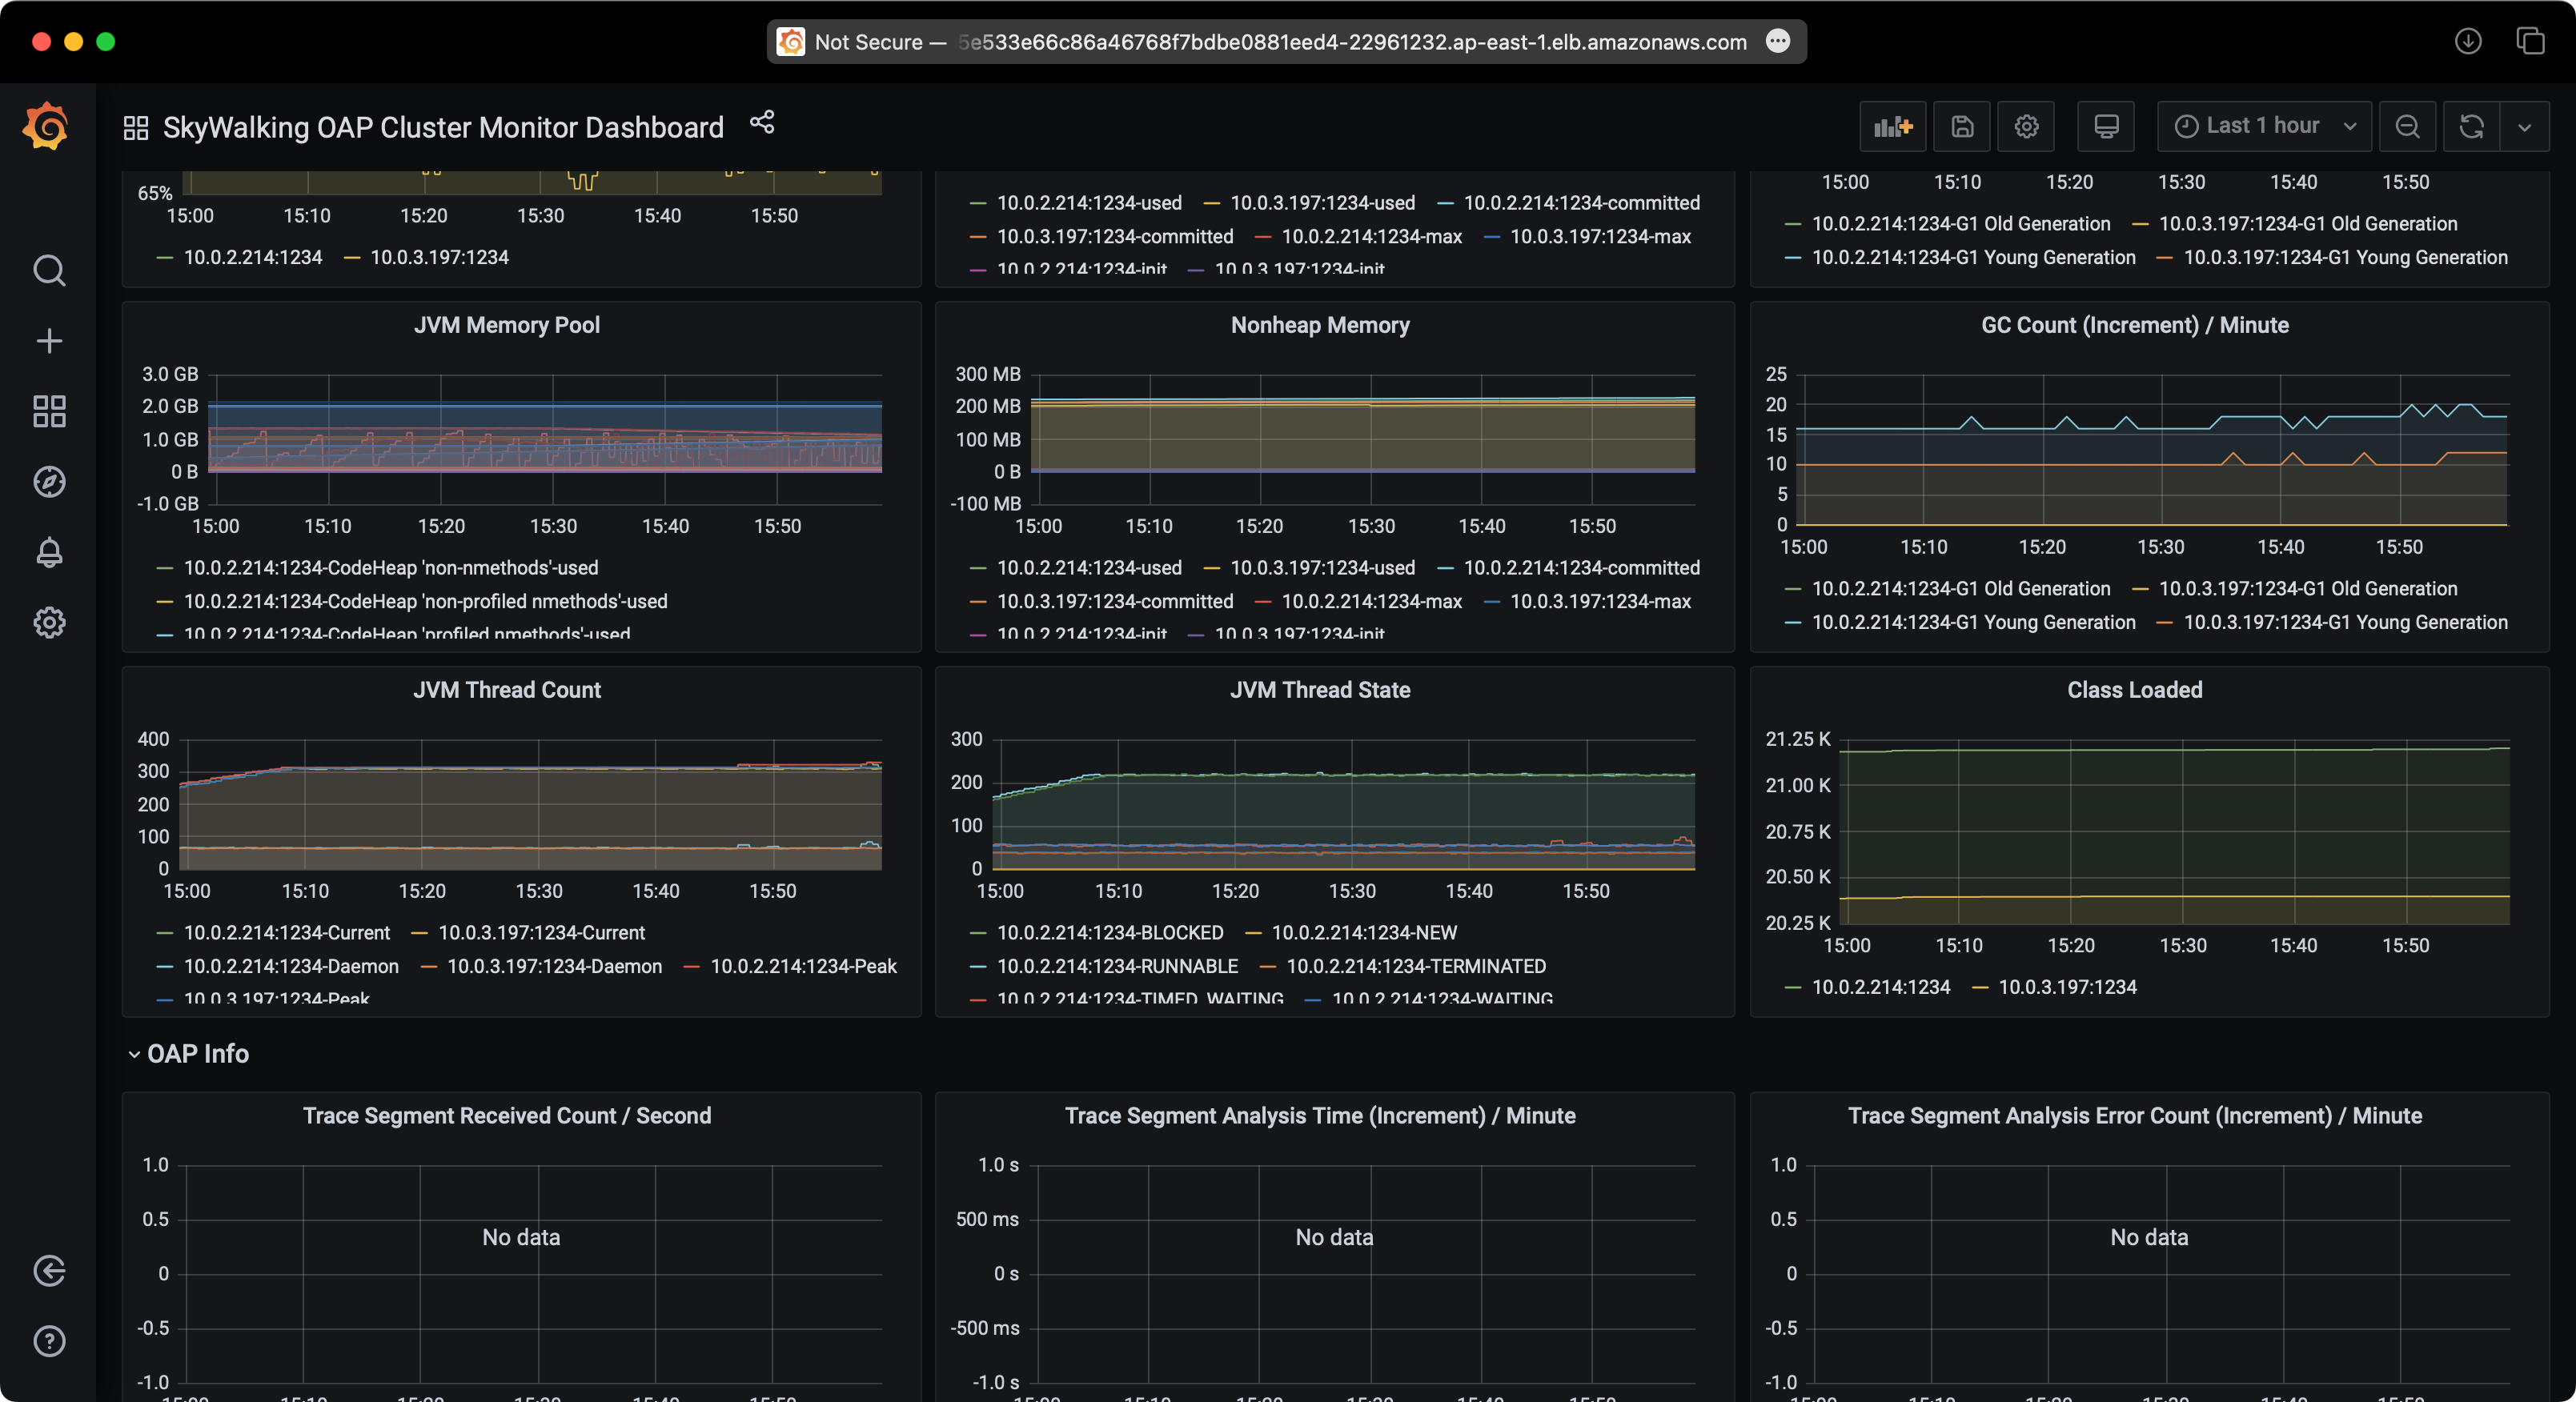This screenshot has width=2576, height=1402.
Task: Open the search dashboards icon in sidebar
Action: [x=49, y=271]
